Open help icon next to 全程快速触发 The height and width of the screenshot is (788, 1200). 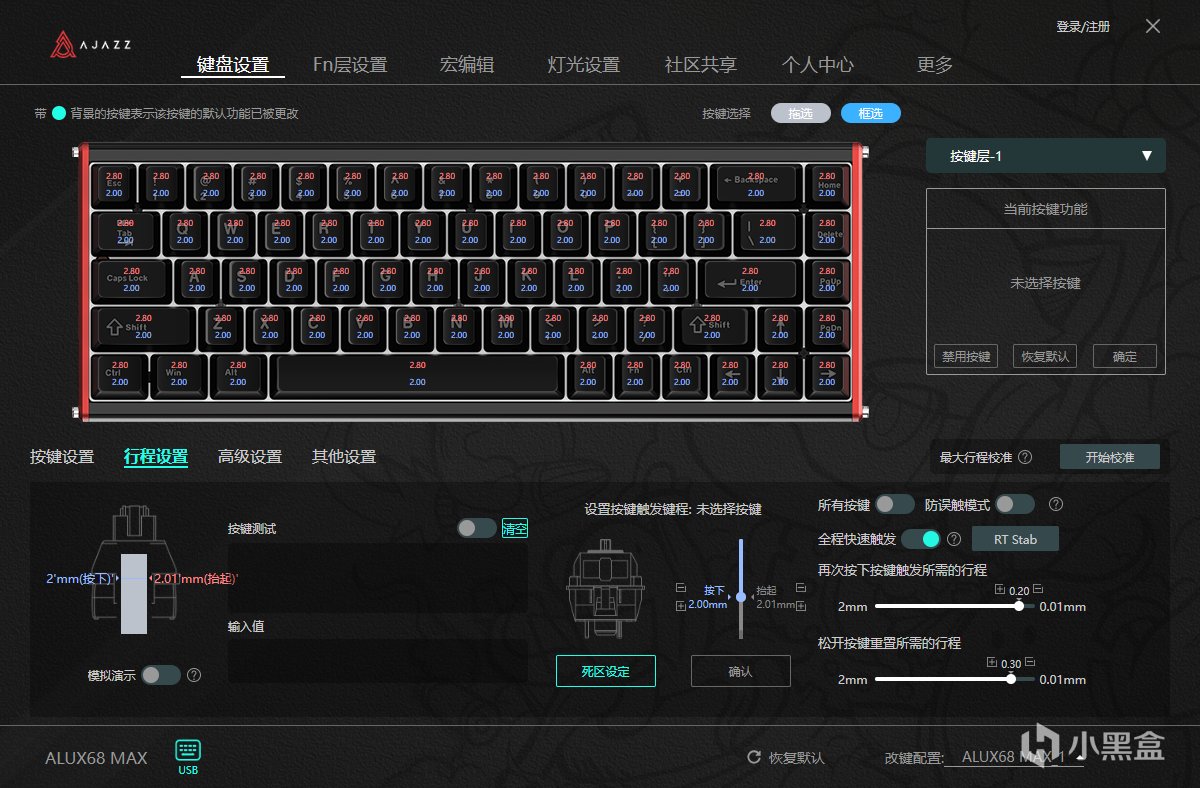coord(954,539)
